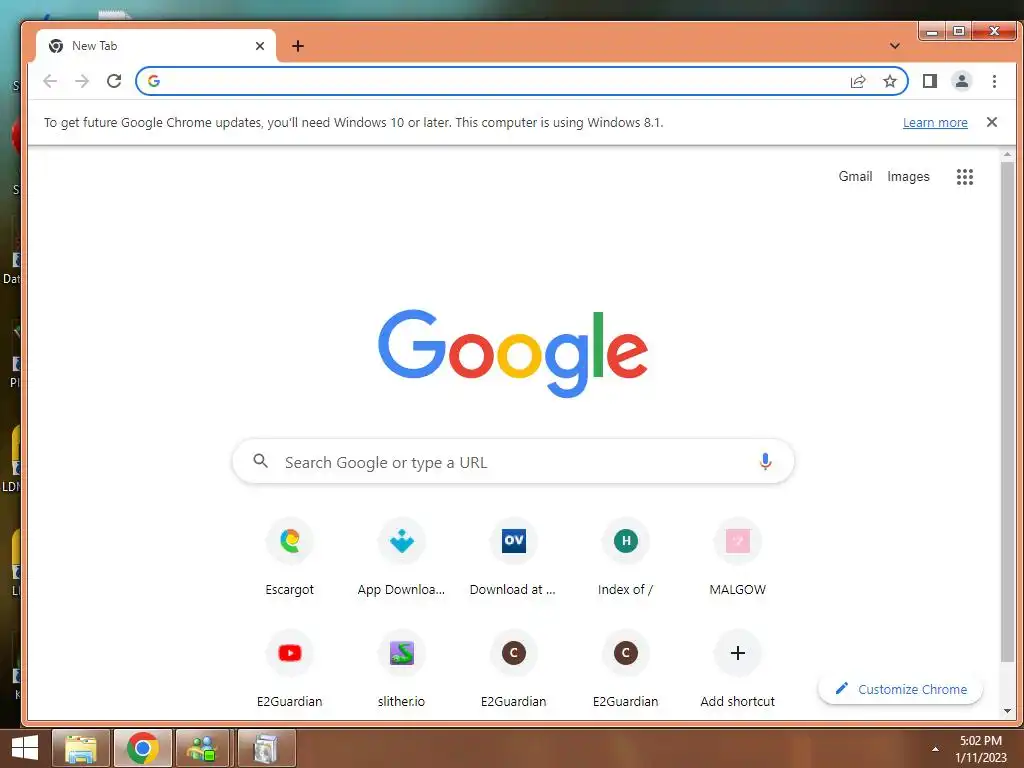1024x768 pixels.
Task: Open the Index of / shortcut
Action: coord(626,557)
